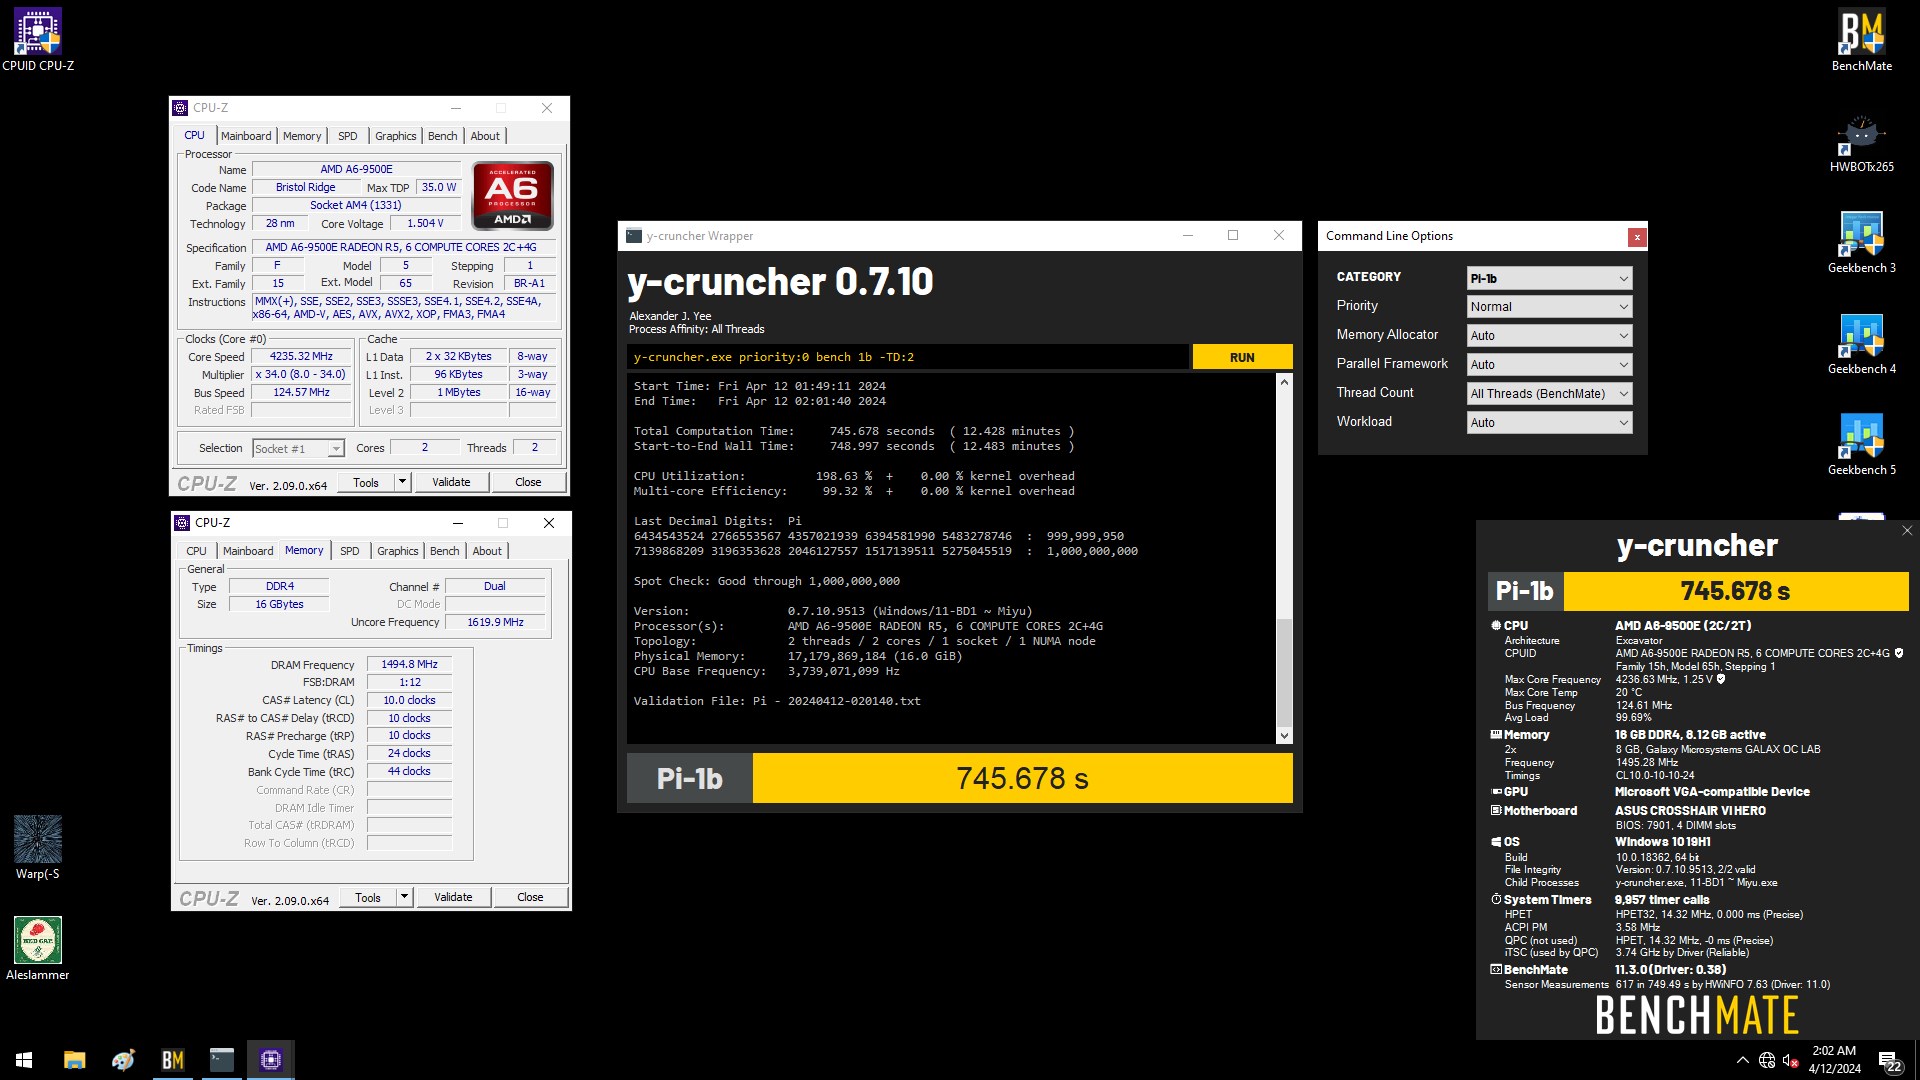Open Parallel Framework dropdown
The height and width of the screenshot is (1080, 1920).
point(1549,365)
